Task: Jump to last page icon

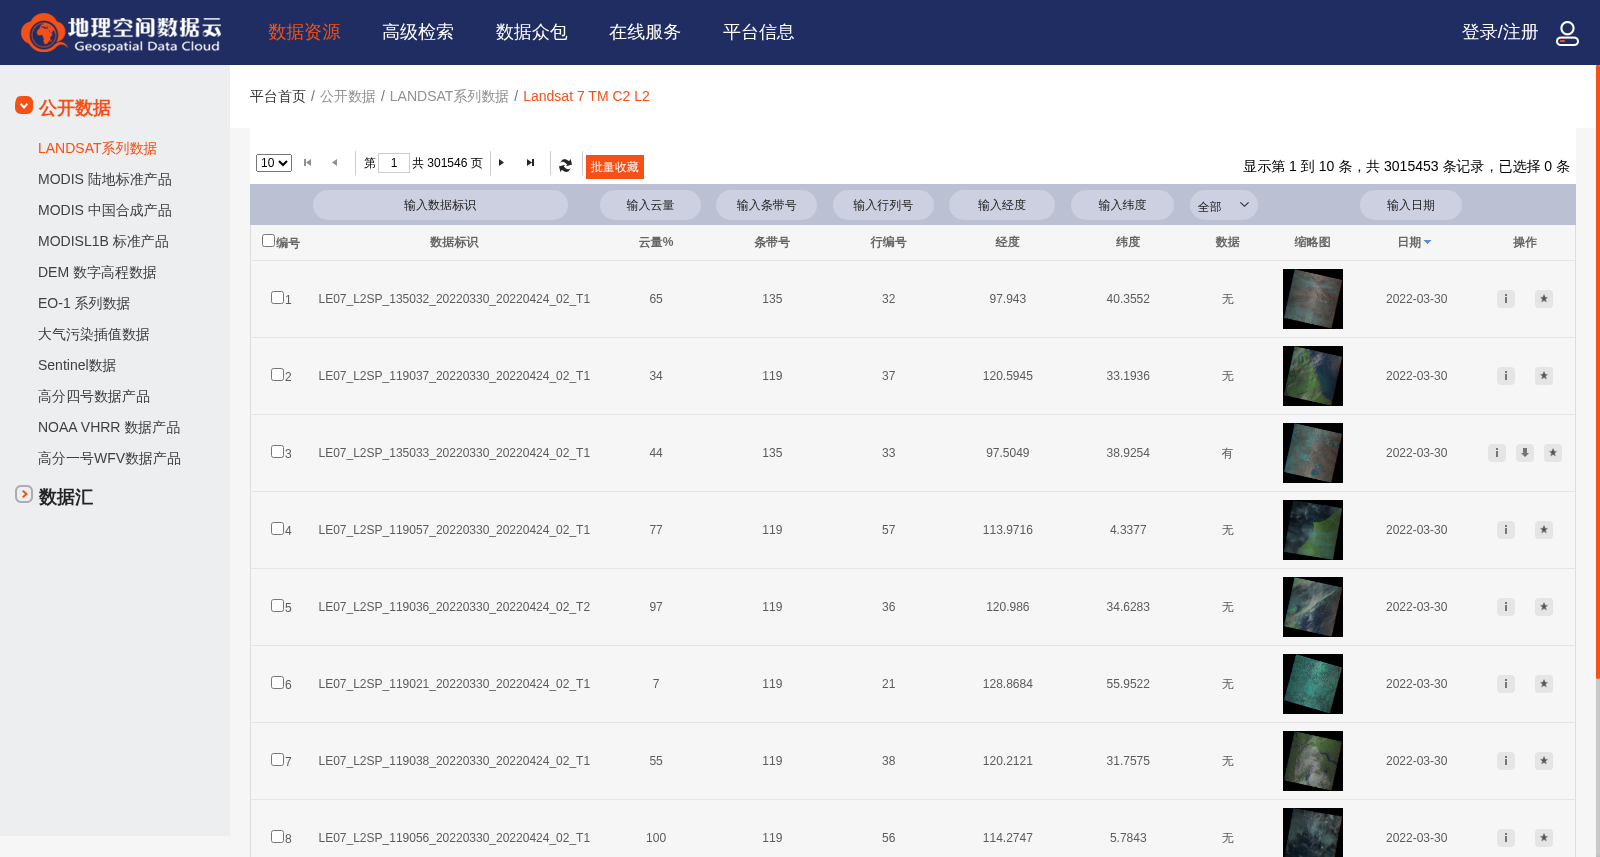Action: pos(530,163)
